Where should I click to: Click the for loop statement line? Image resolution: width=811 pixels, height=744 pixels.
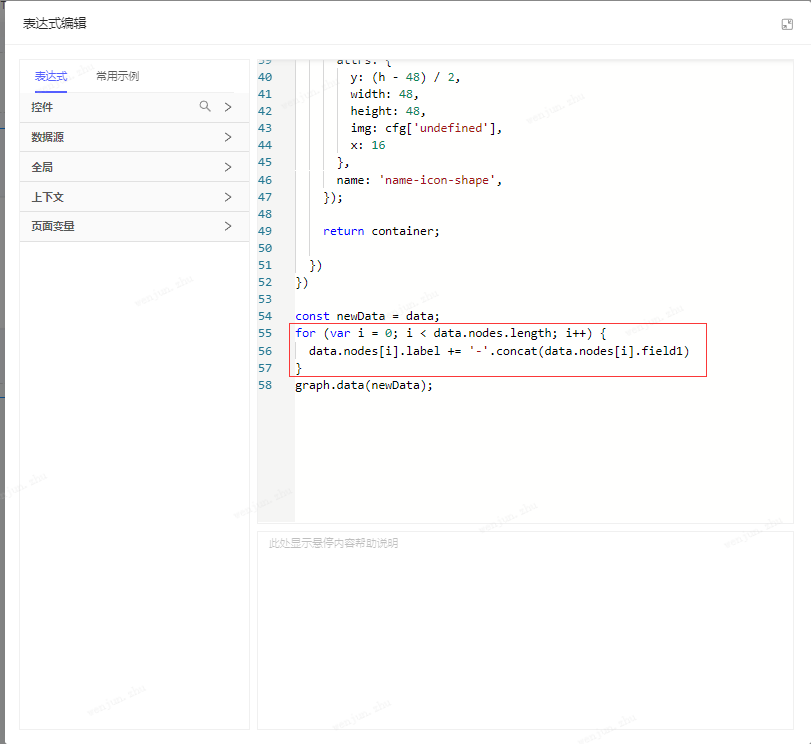click(450, 333)
